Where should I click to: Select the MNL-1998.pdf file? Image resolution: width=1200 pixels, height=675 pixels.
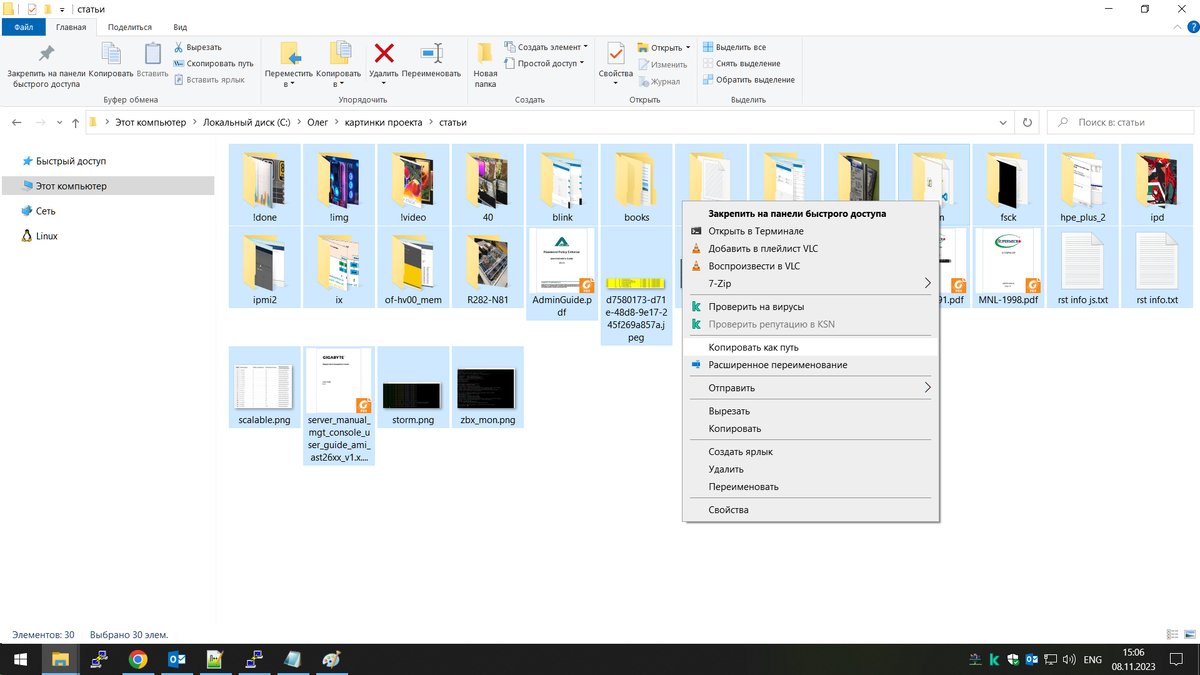point(1008,268)
